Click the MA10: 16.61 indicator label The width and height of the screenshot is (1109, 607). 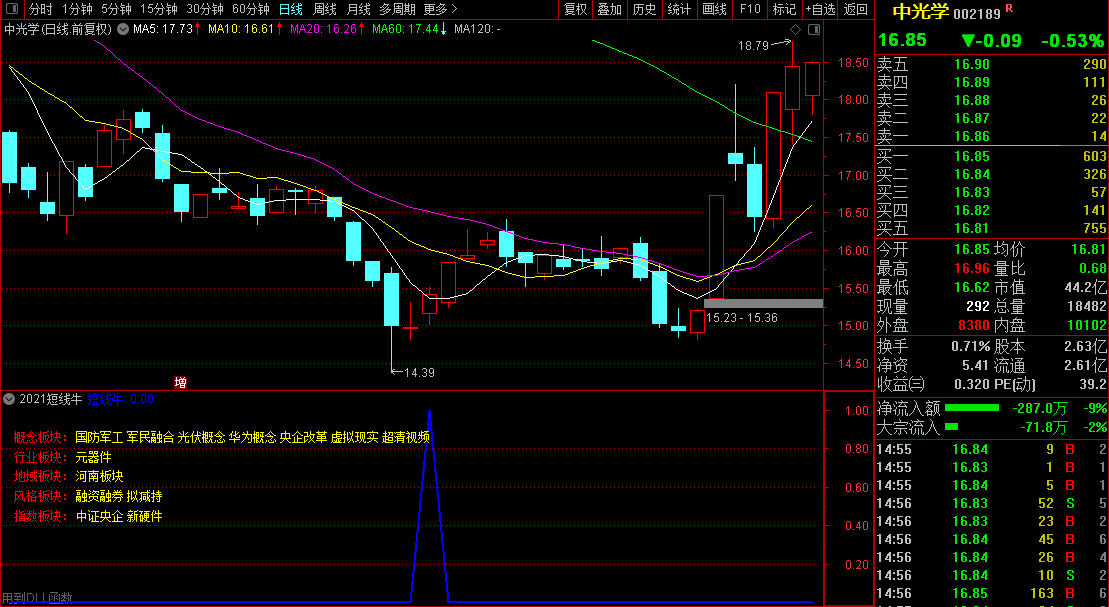tap(241, 29)
